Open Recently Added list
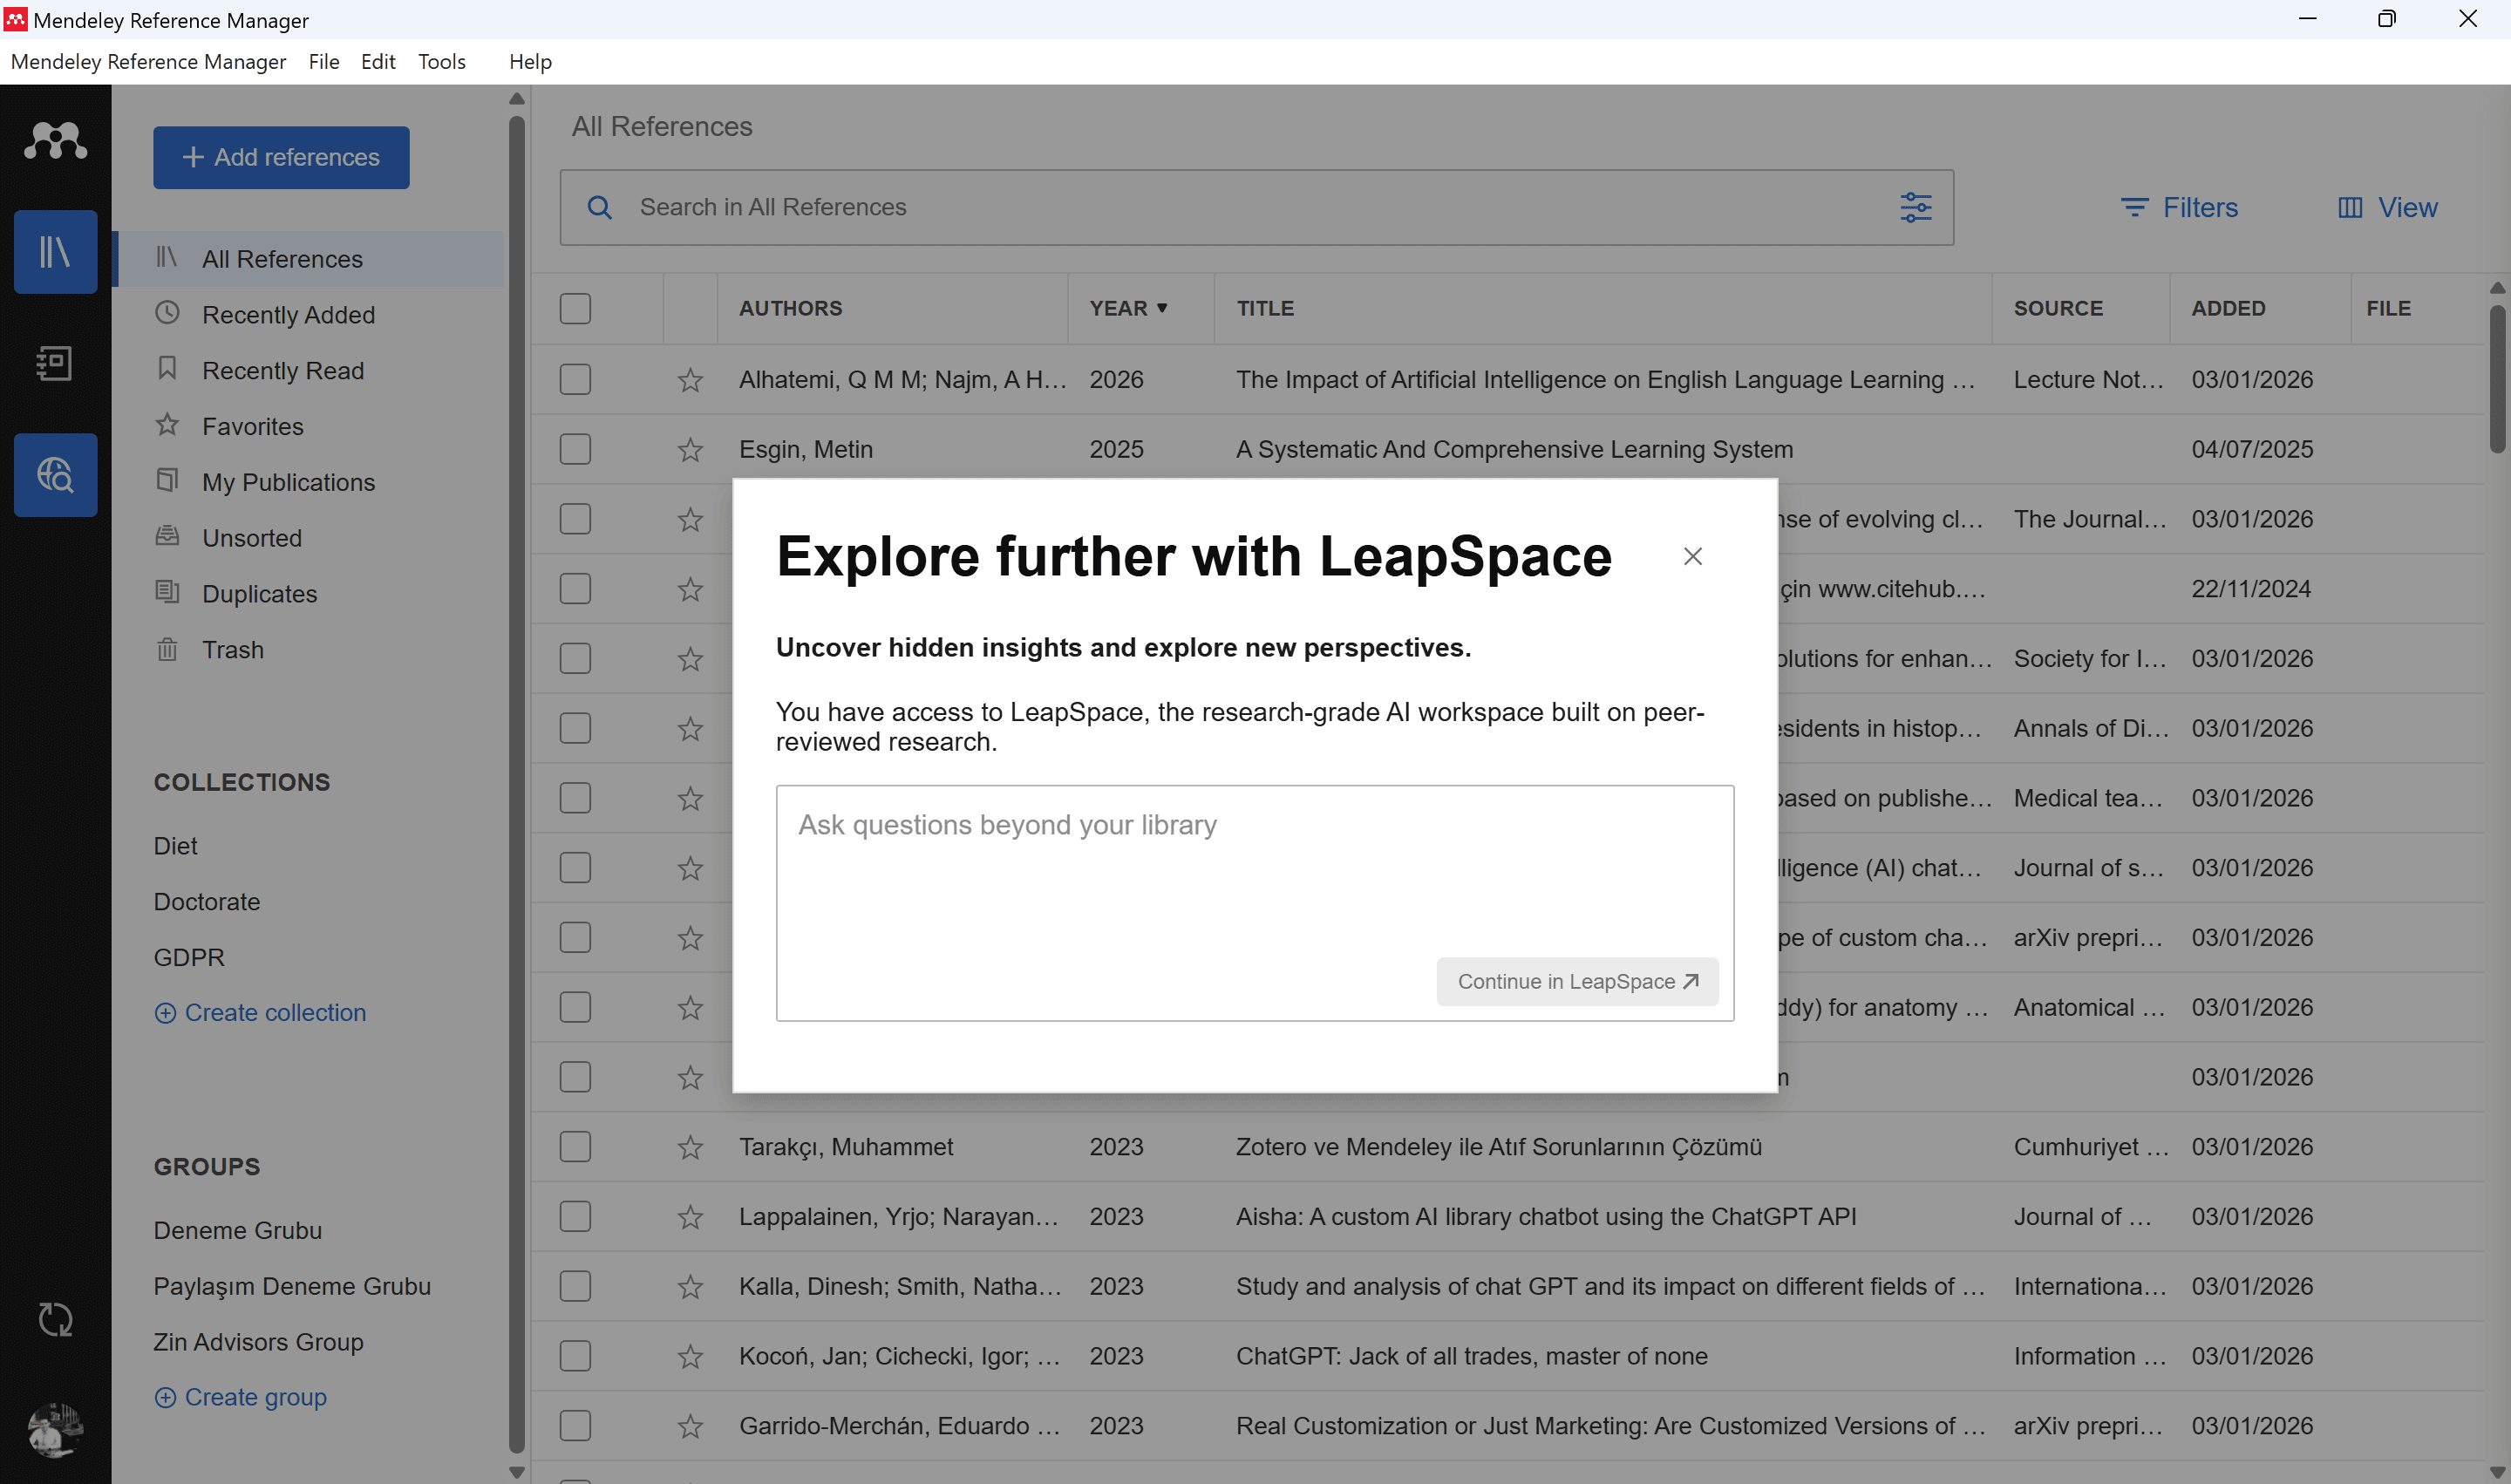The image size is (2511, 1484). 288,315
